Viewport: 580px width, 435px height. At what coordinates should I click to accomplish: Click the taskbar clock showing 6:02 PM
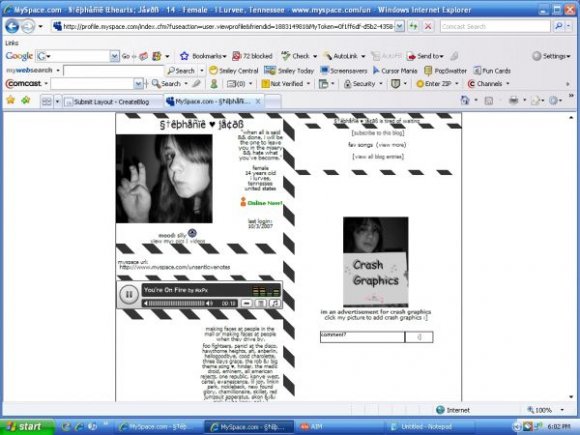pos(559,426)
